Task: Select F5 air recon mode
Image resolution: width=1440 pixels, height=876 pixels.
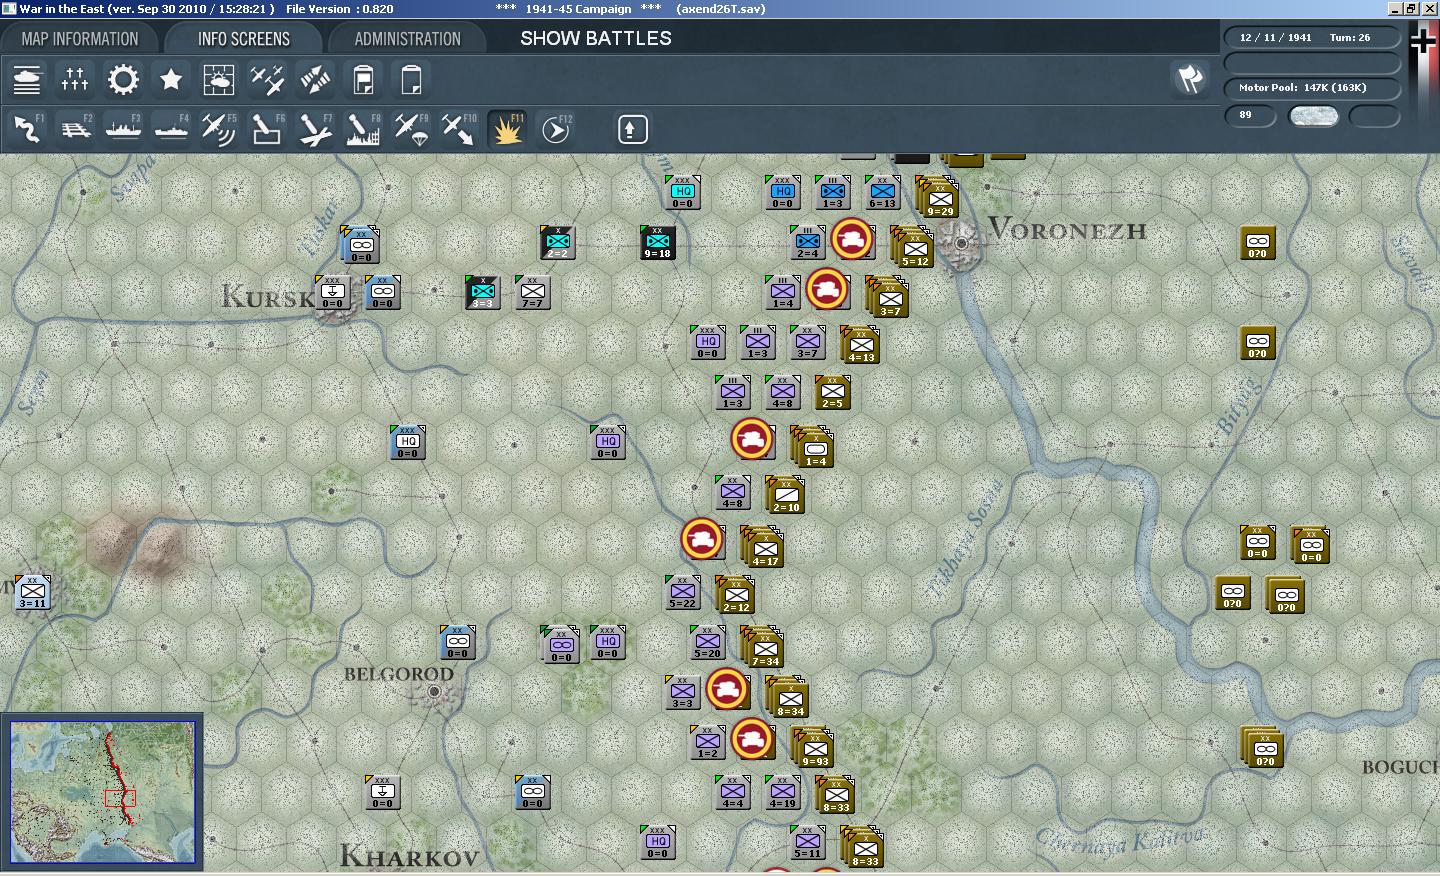Action: 219,129
